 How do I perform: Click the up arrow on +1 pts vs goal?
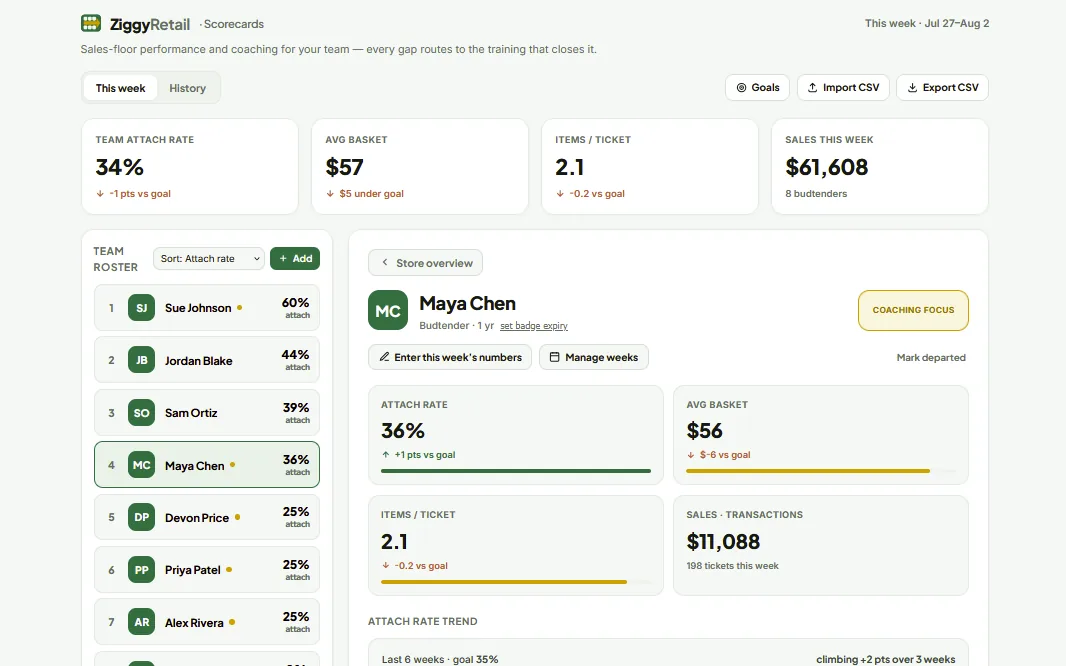pos(385,455)
